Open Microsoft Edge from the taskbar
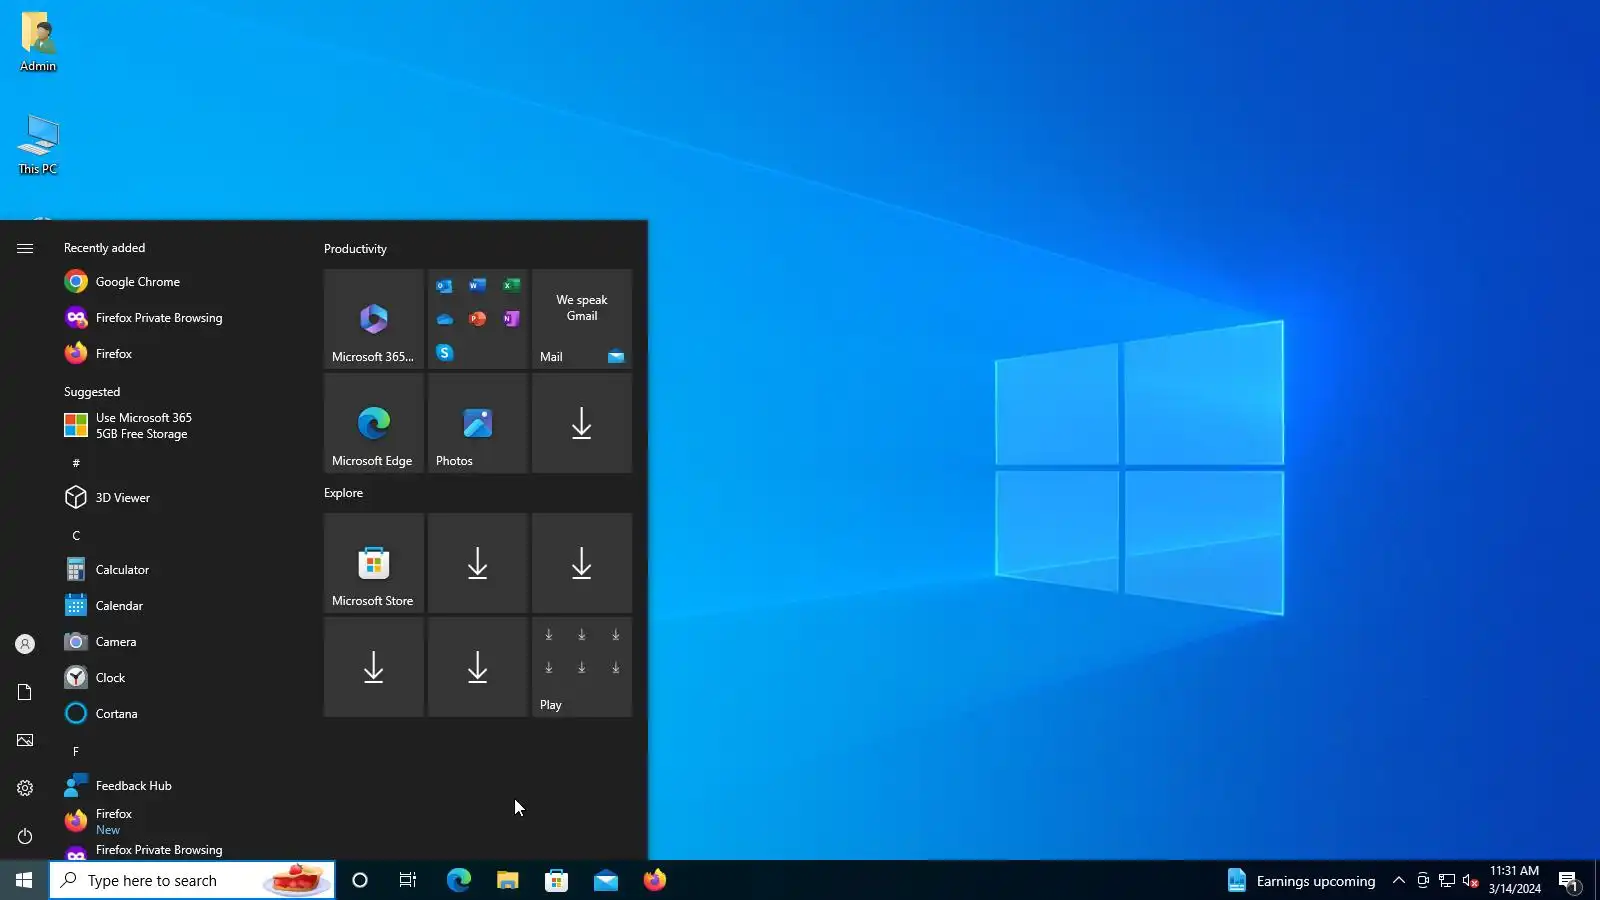Screen dimensions: 1600x900 click(458, 880)
